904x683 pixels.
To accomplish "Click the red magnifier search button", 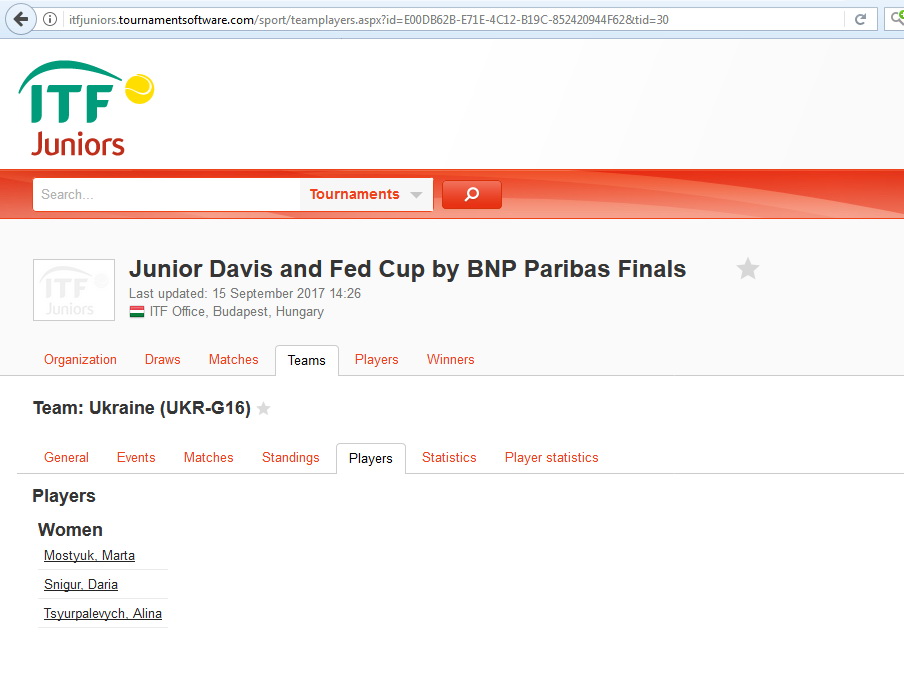I will (x=472, y=194).
